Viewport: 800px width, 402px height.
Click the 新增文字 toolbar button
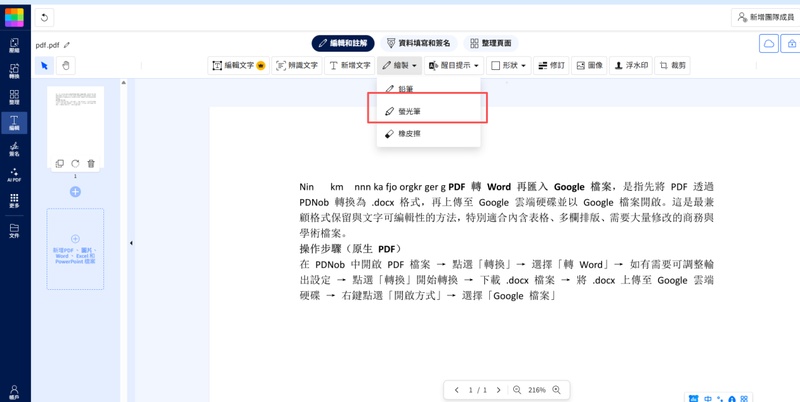pos(350,65)
